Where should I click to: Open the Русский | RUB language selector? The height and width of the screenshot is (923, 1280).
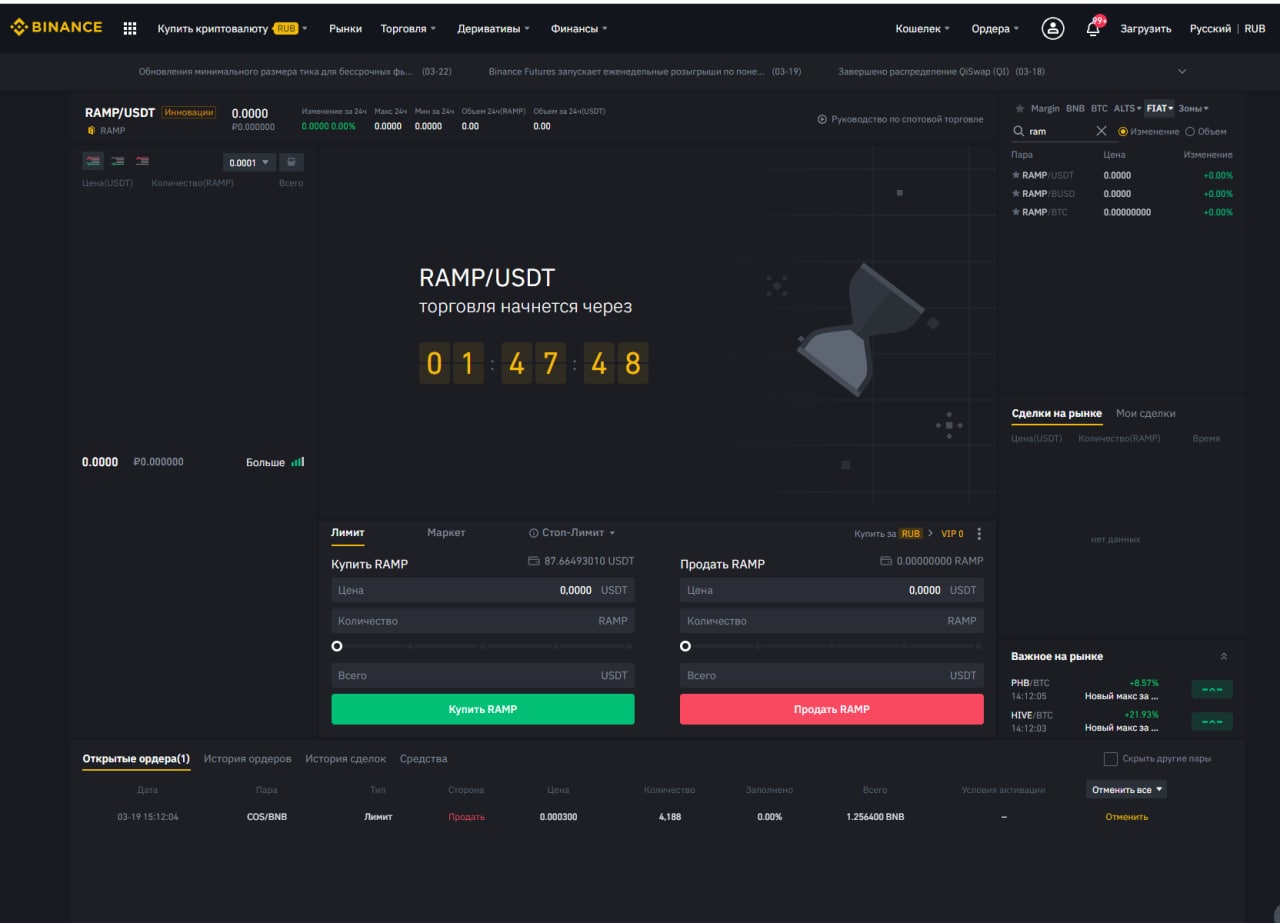pyautogui.click(x=1227, y=29)
